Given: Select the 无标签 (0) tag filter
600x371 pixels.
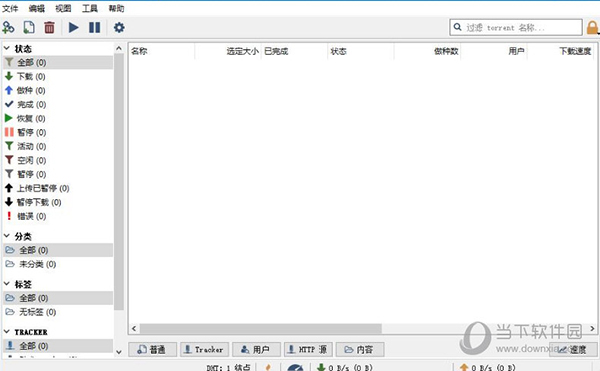Looking at the screenshot, I should (58, 312).
